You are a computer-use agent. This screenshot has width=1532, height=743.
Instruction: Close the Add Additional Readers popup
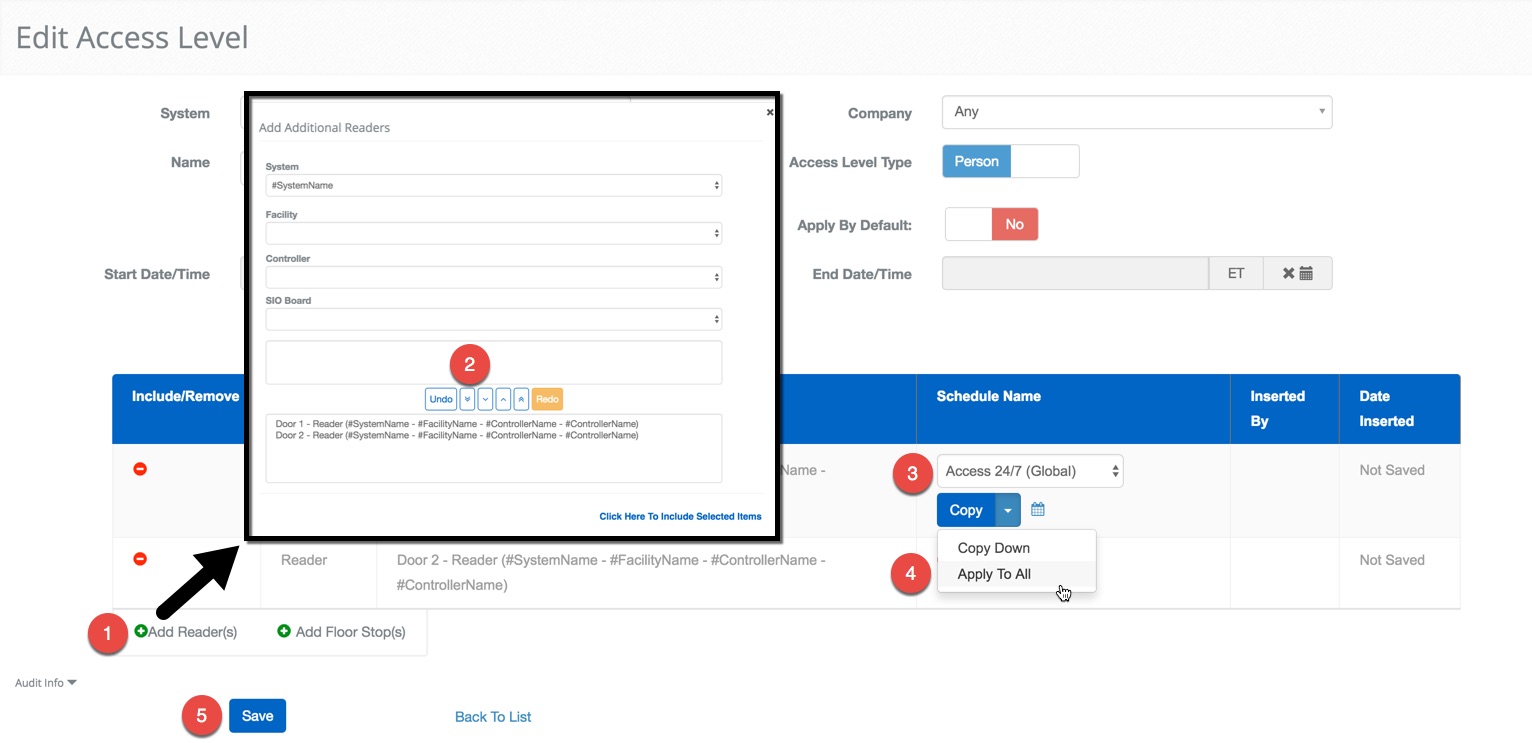click(770, 113)
